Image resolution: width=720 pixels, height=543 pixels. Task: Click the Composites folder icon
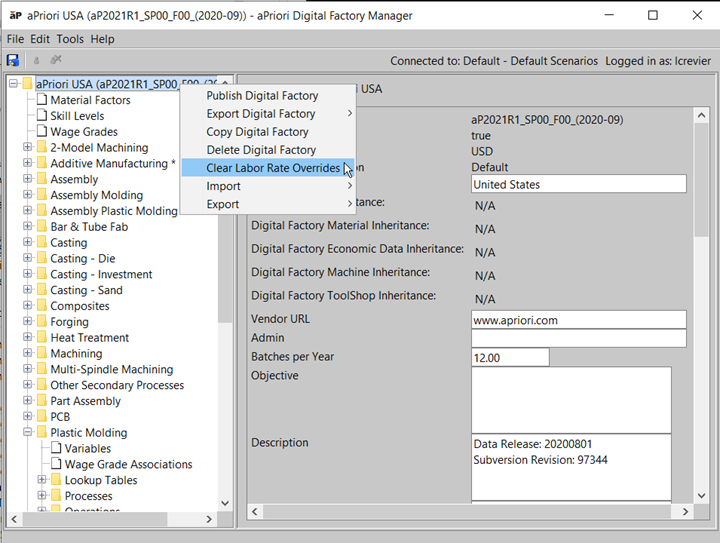[x=42, y=305]
